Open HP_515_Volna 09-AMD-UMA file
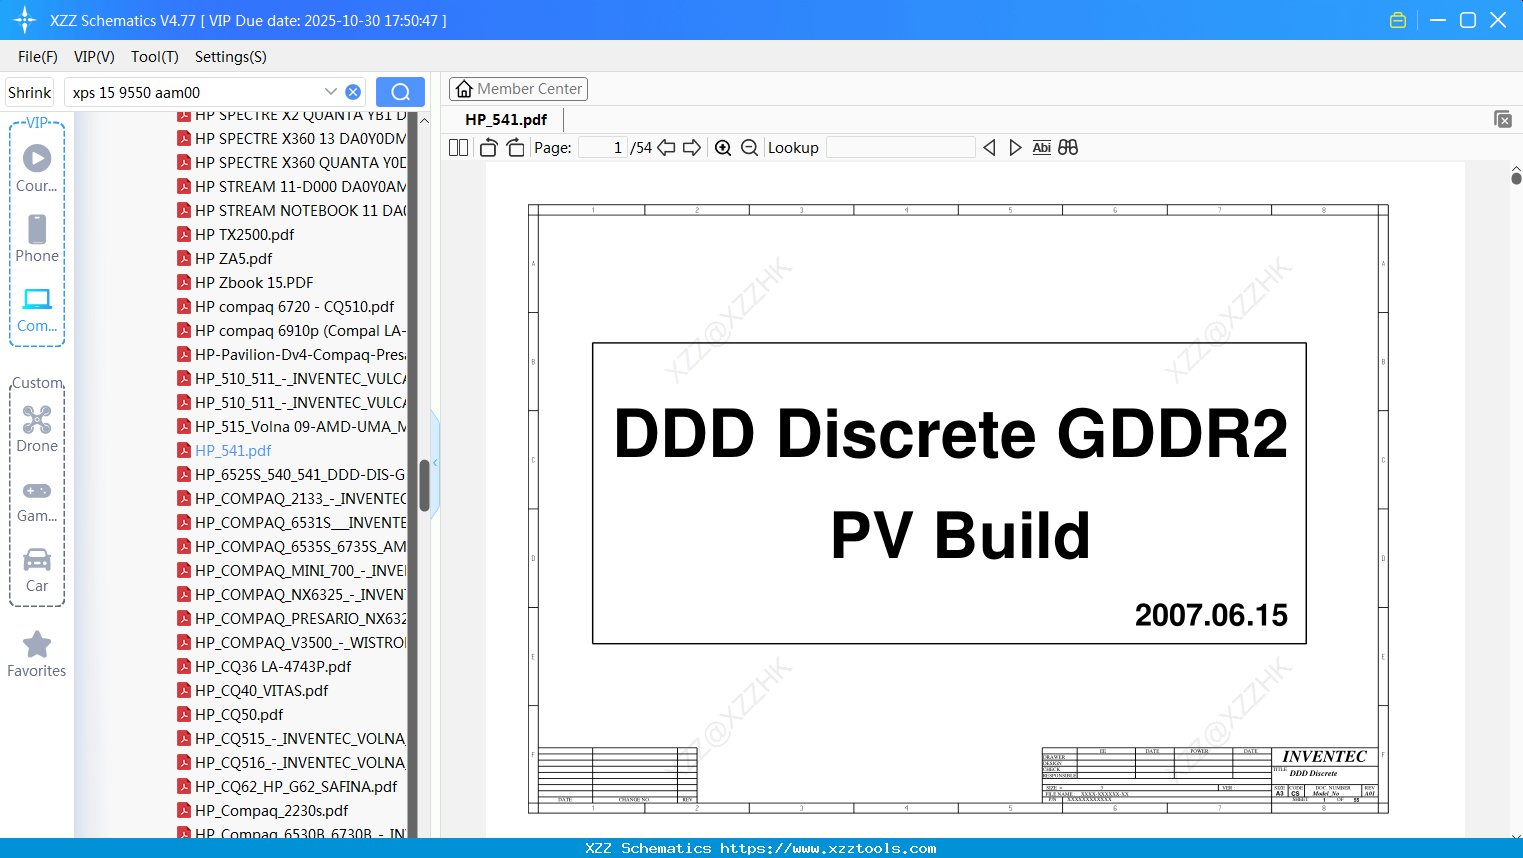1523x858 pixels. tap(291, 427)
